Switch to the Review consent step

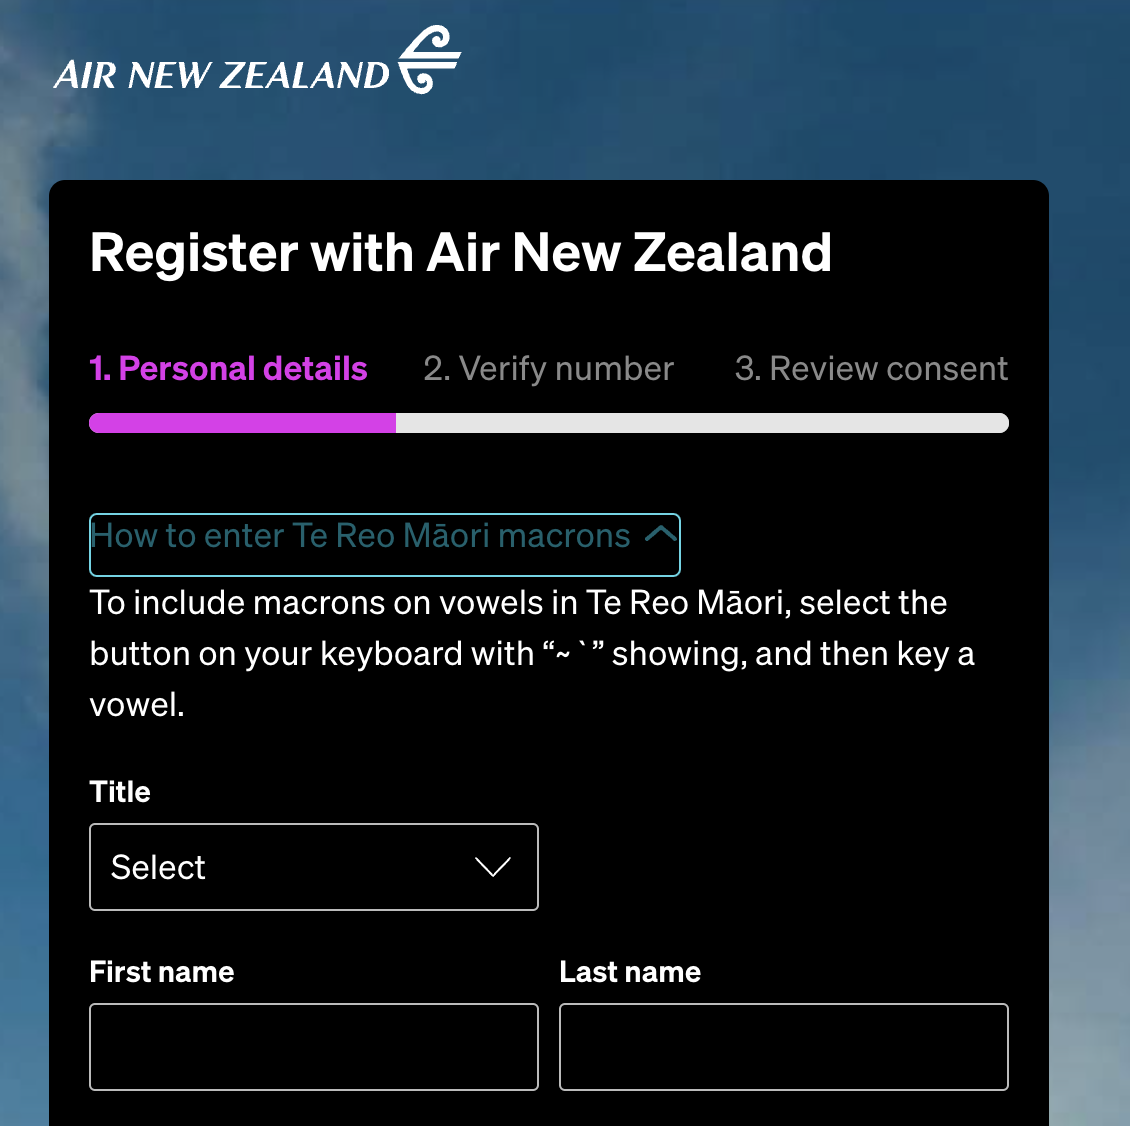[871, 368]
